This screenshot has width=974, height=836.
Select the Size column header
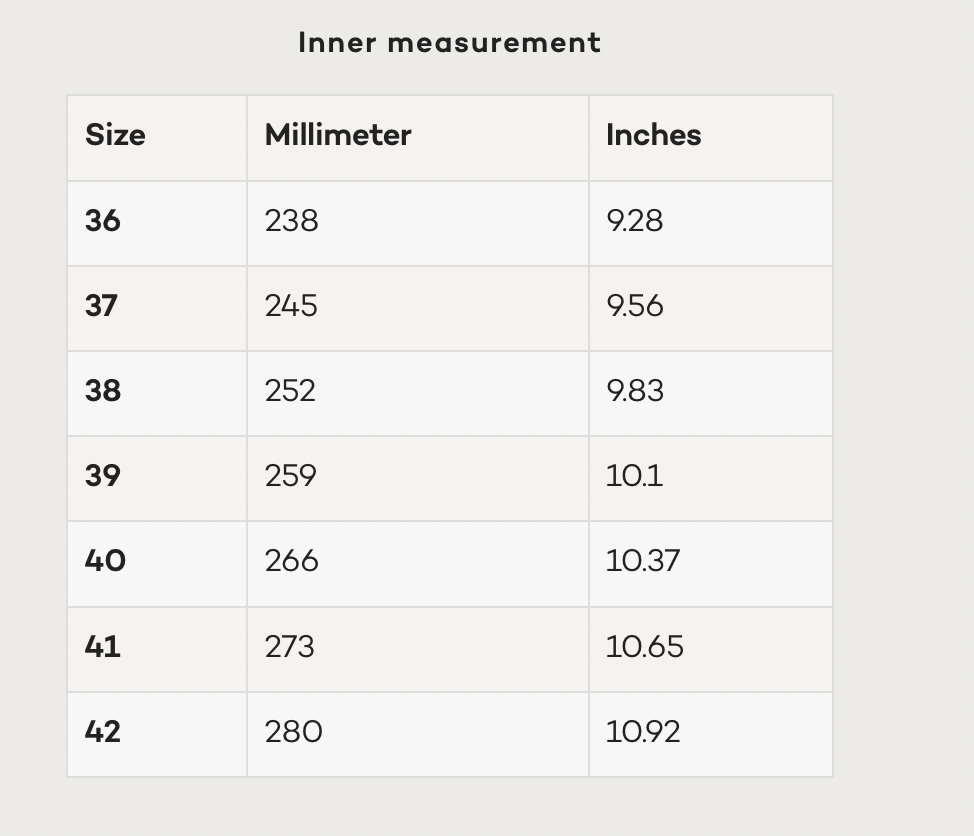click(115, 135)
